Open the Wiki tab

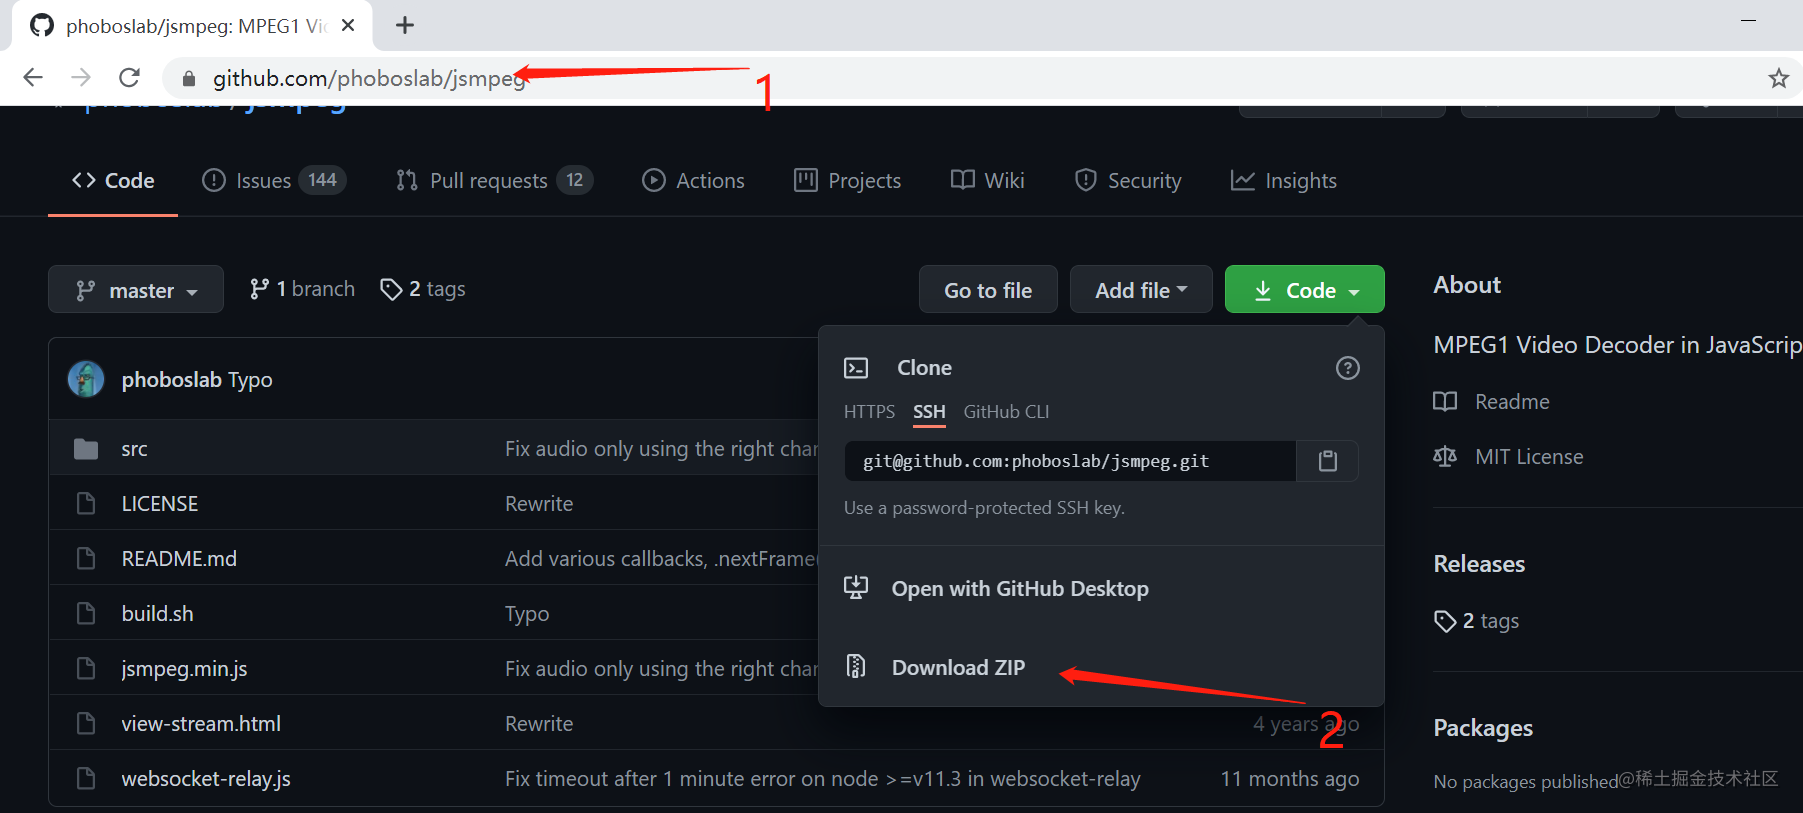[987, 181]
